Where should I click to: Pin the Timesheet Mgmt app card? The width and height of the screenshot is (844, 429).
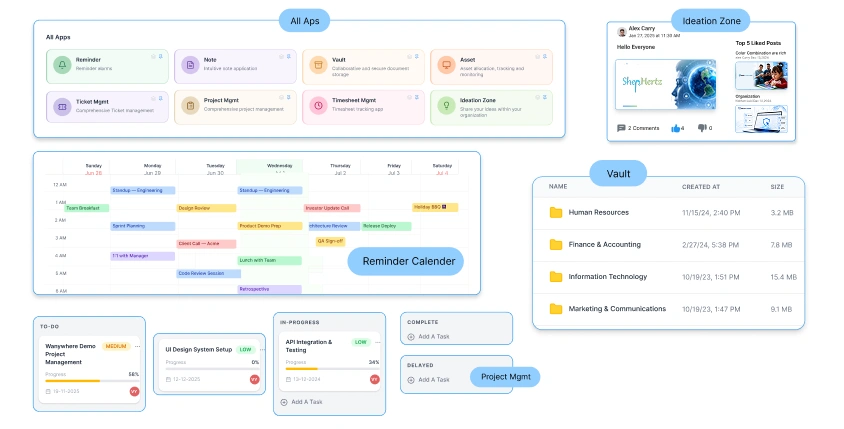[x=417, y=97]
